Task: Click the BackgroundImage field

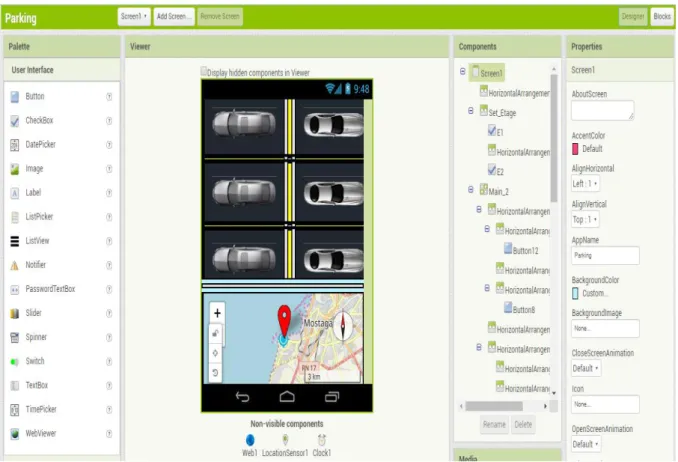Action: click(x=605, y=328)
